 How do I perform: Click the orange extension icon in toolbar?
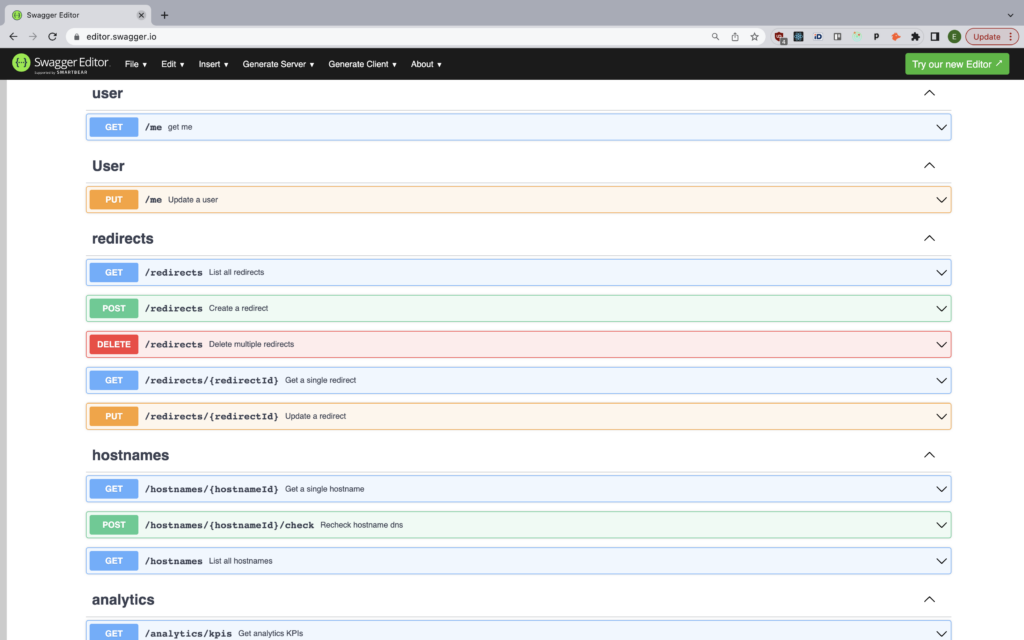(x=895, y=37)
